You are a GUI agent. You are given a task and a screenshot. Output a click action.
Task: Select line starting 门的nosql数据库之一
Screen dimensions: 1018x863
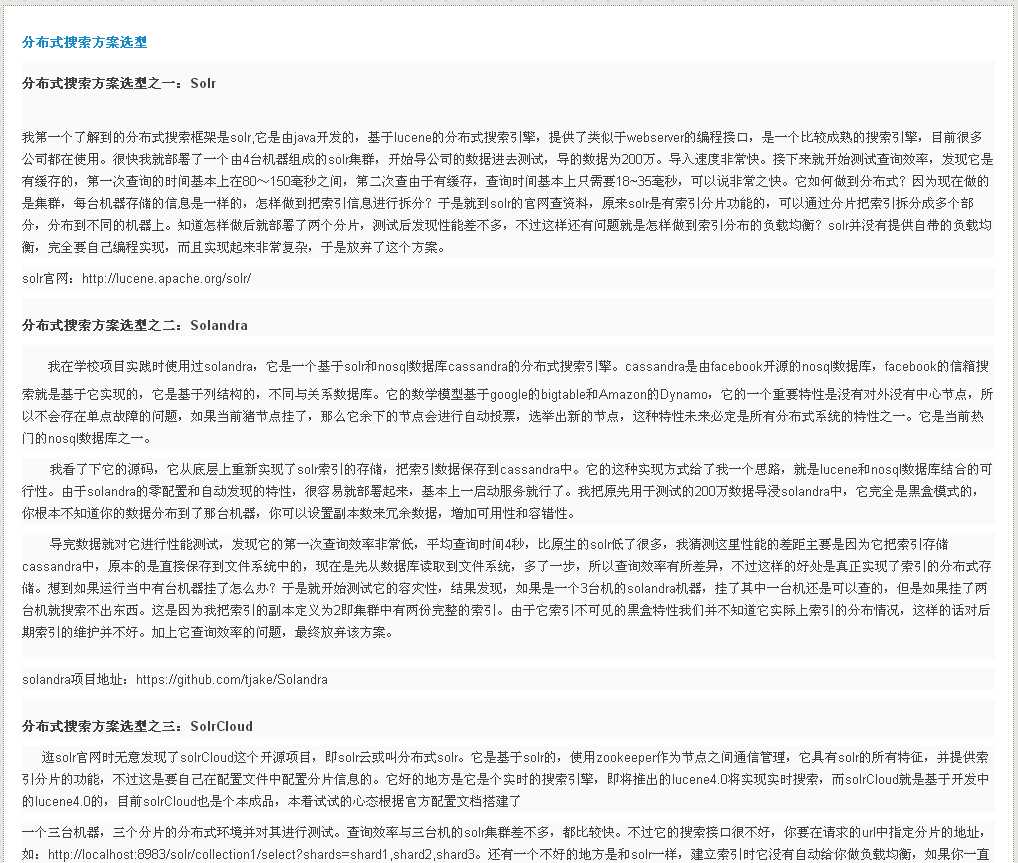(x=87, y=438)
